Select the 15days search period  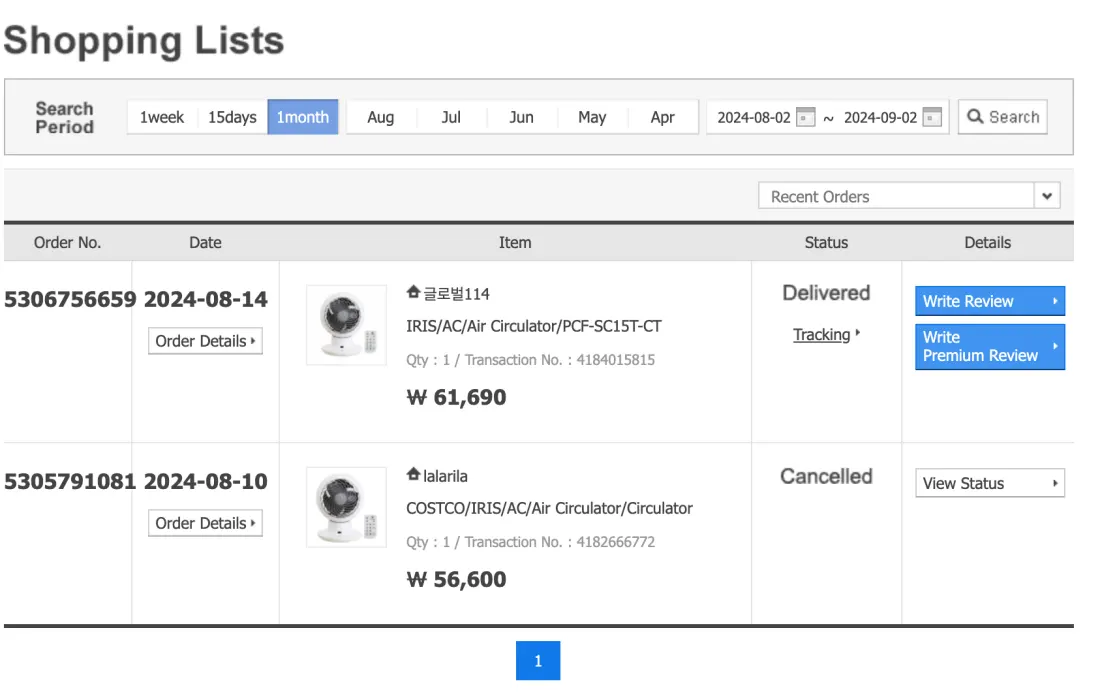coord(232,117)
